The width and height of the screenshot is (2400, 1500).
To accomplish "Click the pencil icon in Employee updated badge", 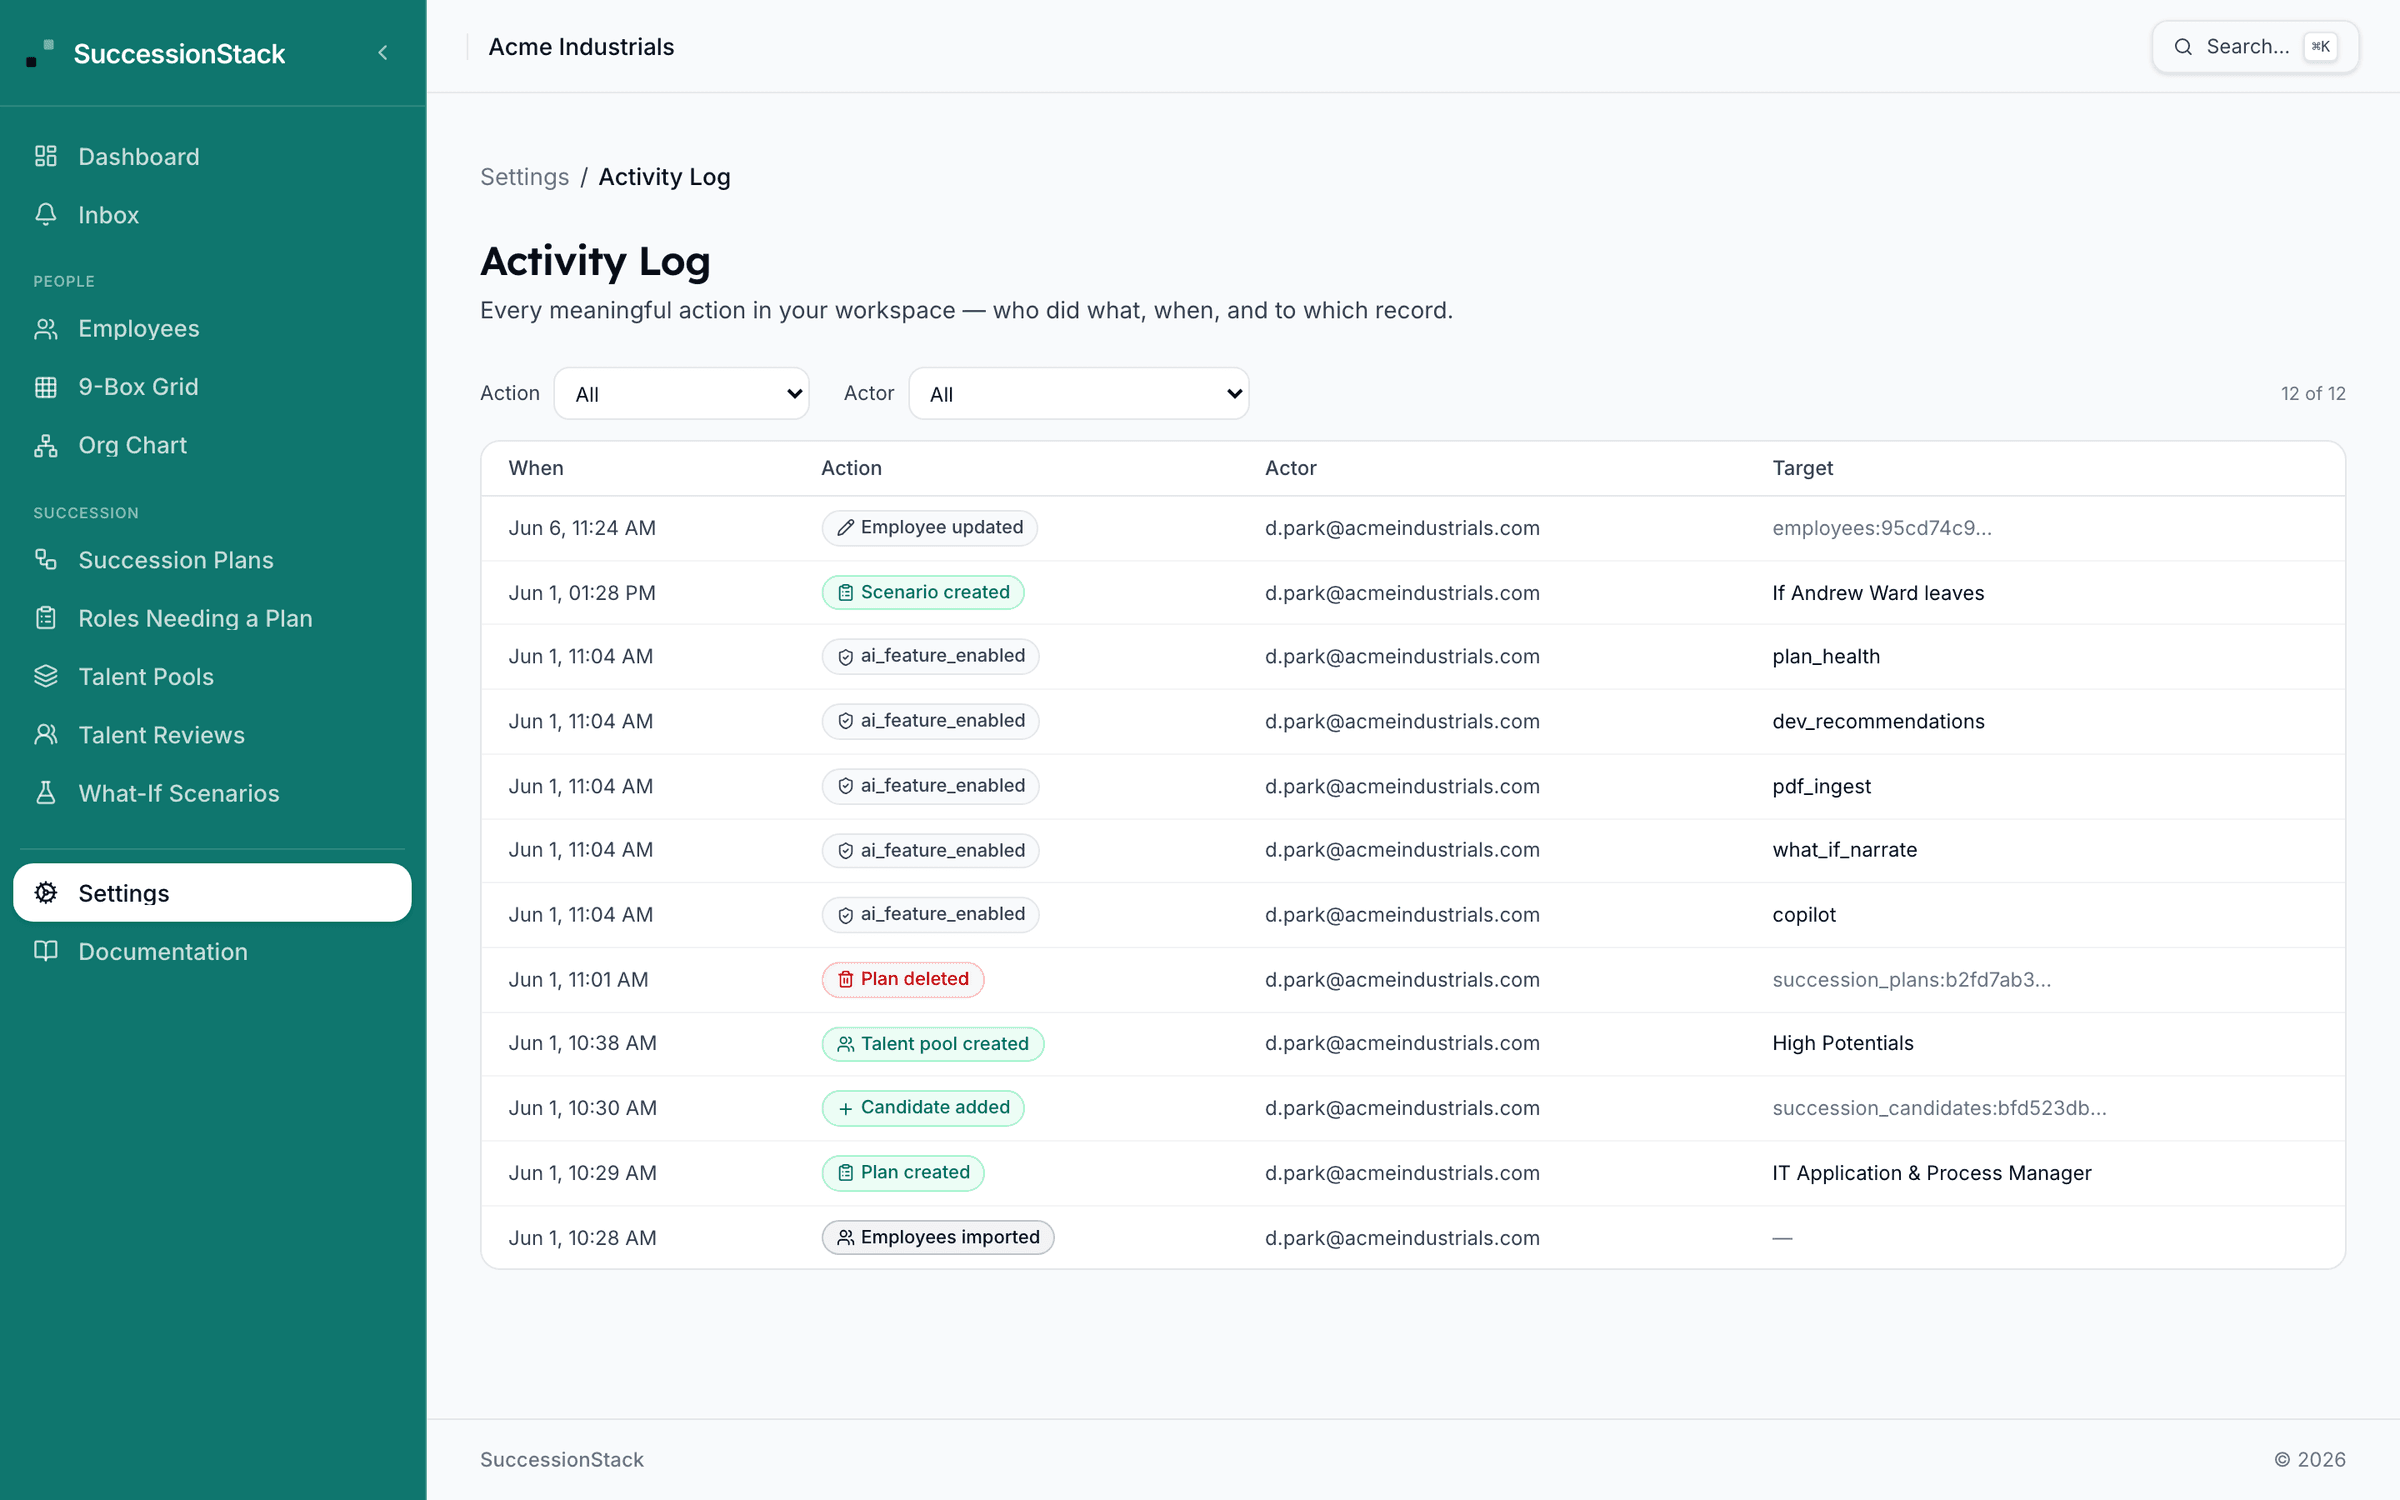I will point(845,528).
